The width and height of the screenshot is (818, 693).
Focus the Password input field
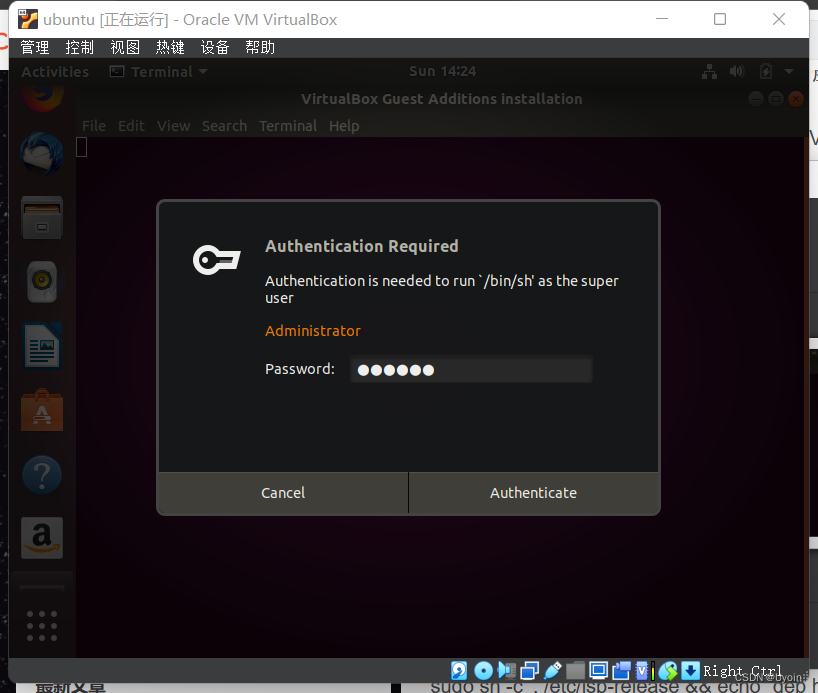point(471,369)
